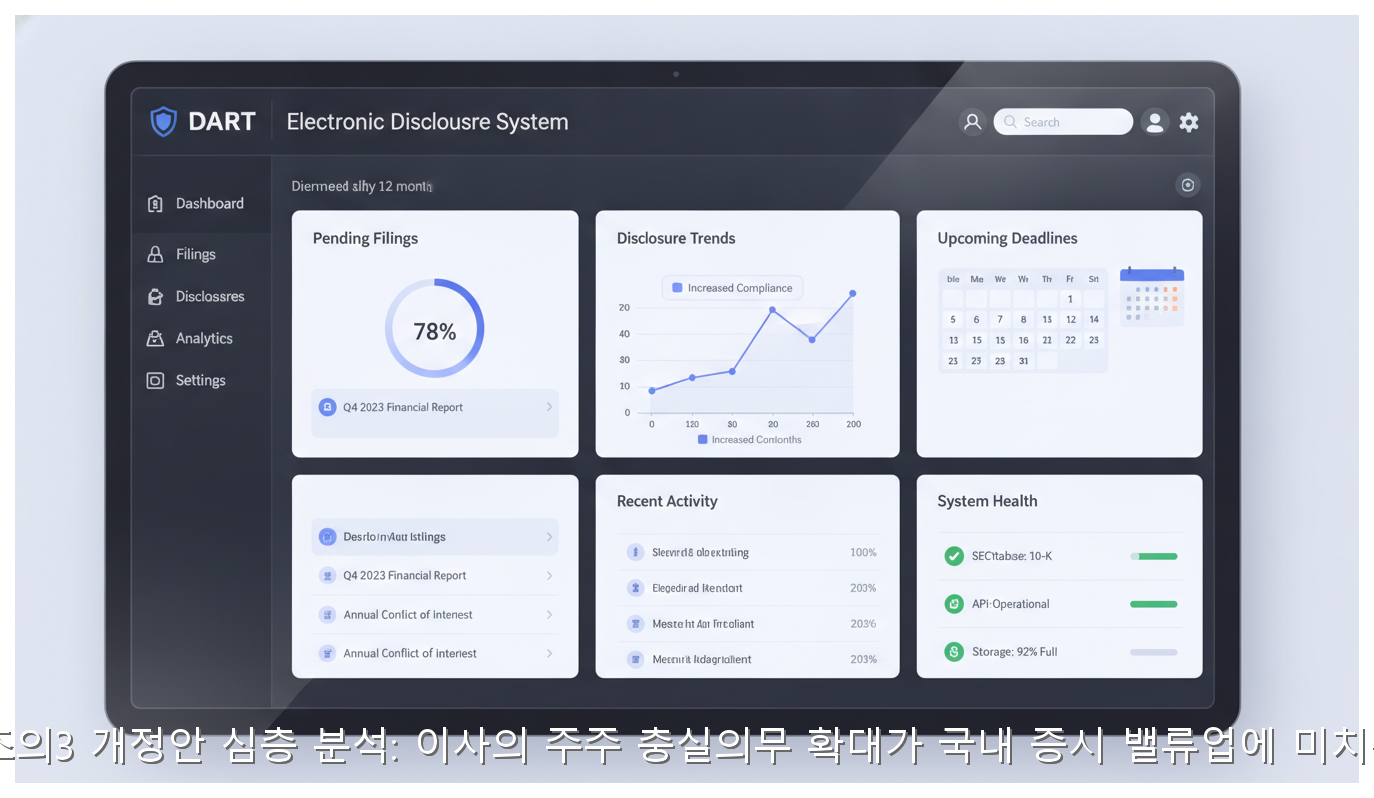Select calendar date 31

pyautogui.click(x=1023, y=361)
